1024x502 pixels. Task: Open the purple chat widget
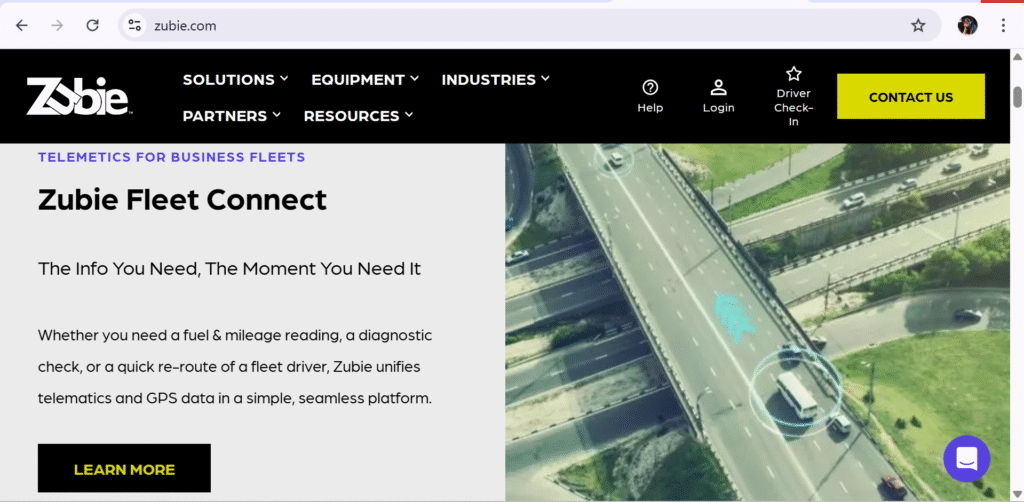967,458
